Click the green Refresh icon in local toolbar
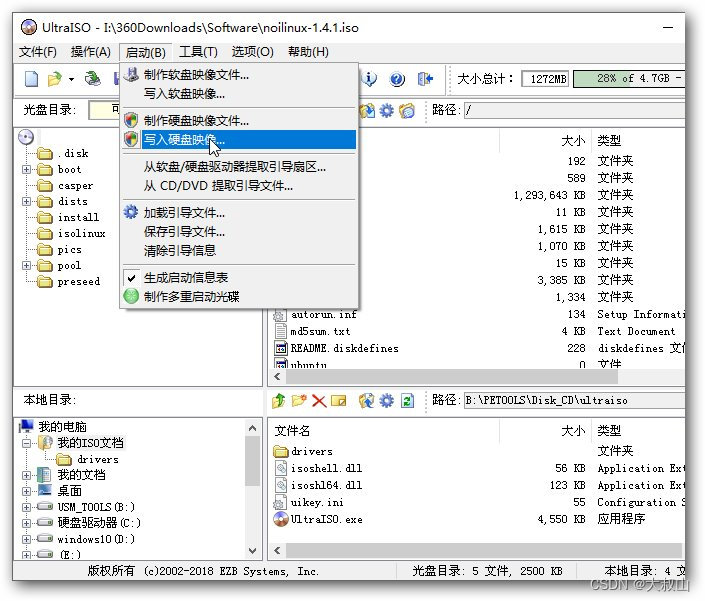Screen dimensions: 705x601 pos(407,401)
